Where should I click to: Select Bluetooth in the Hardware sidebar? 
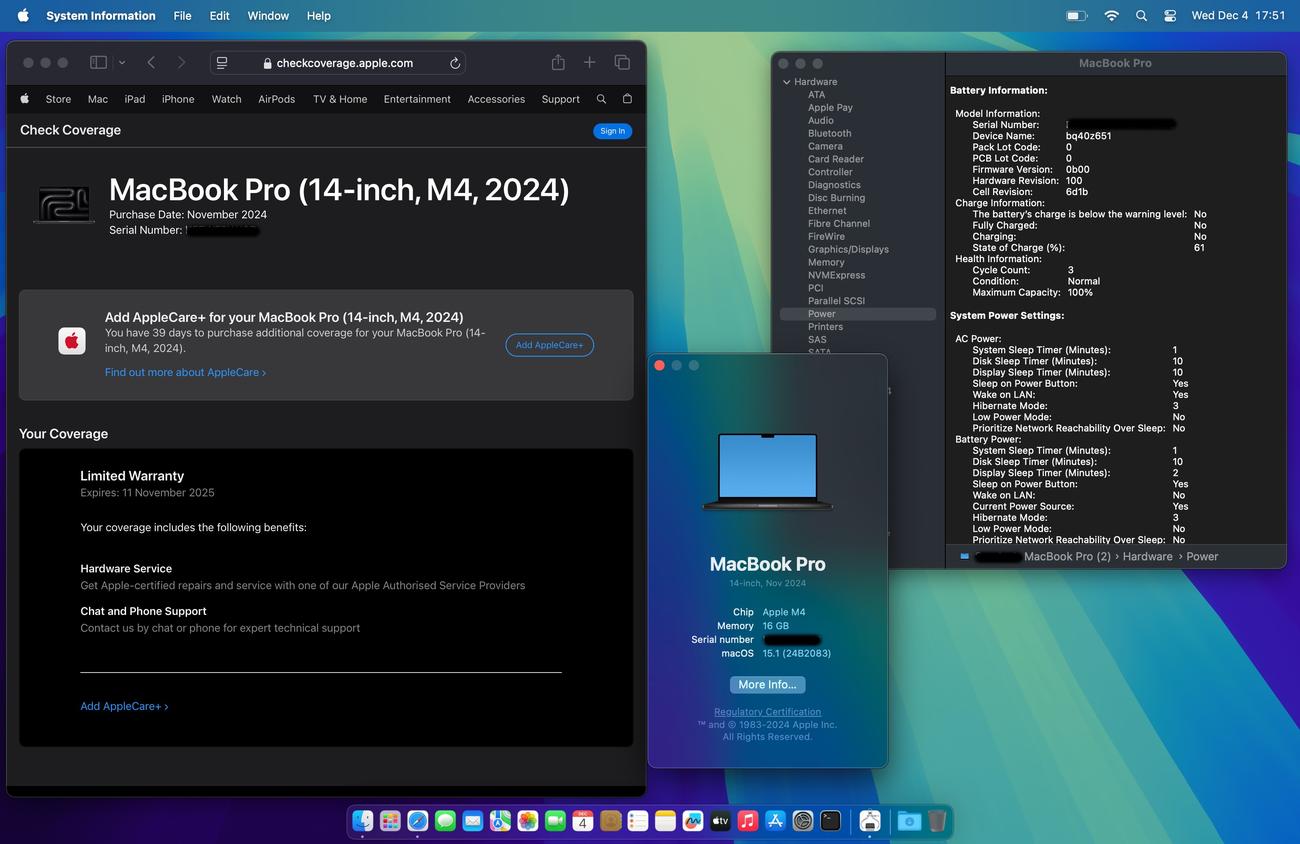[829, 133]
